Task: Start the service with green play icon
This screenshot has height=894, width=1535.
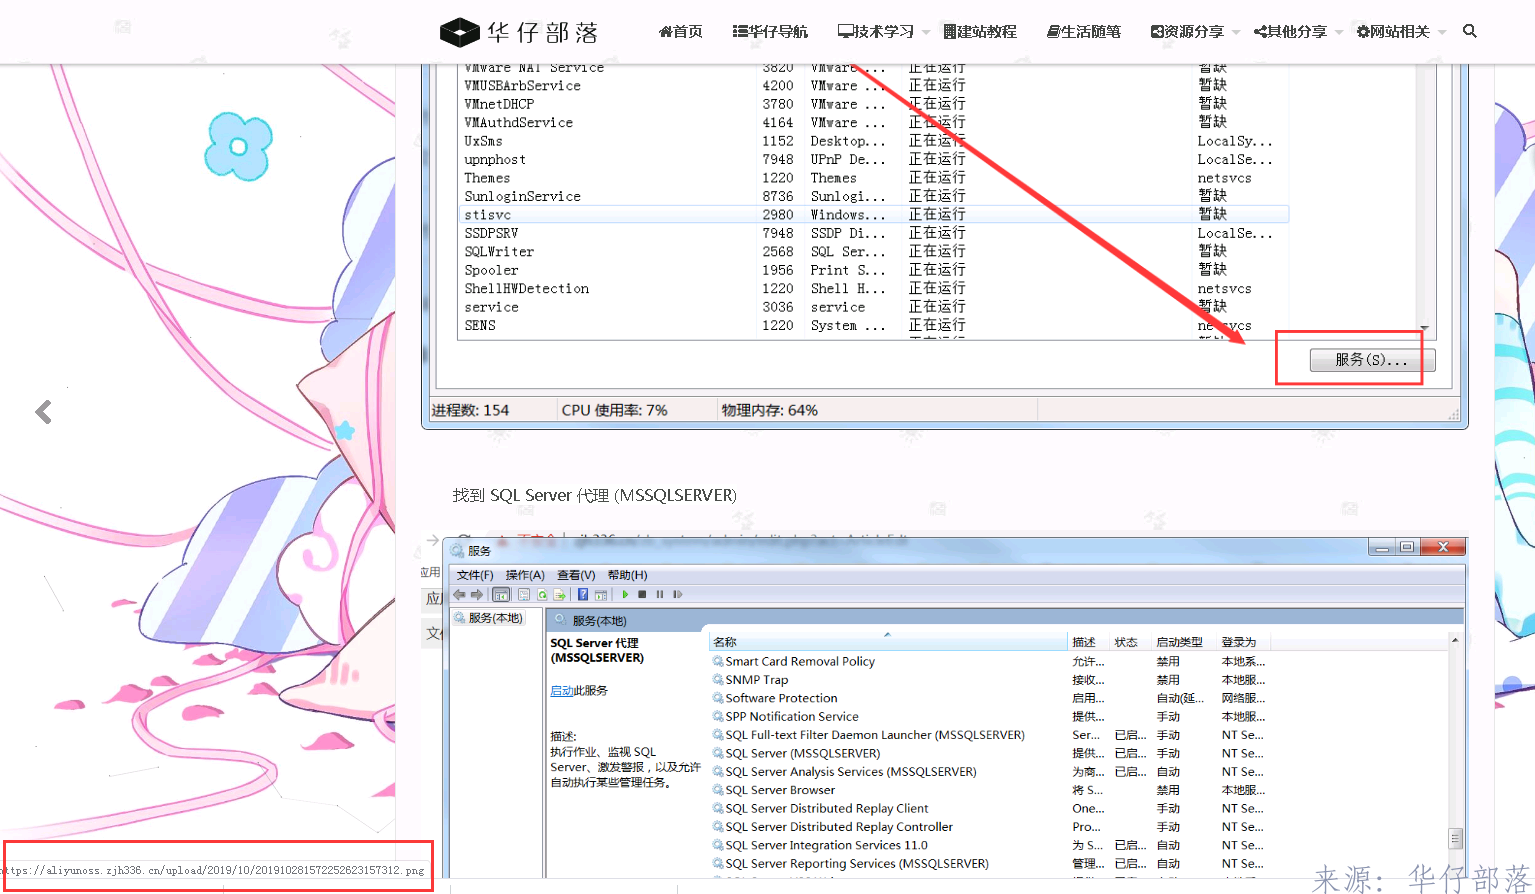Action: click(x=625, y=594)
